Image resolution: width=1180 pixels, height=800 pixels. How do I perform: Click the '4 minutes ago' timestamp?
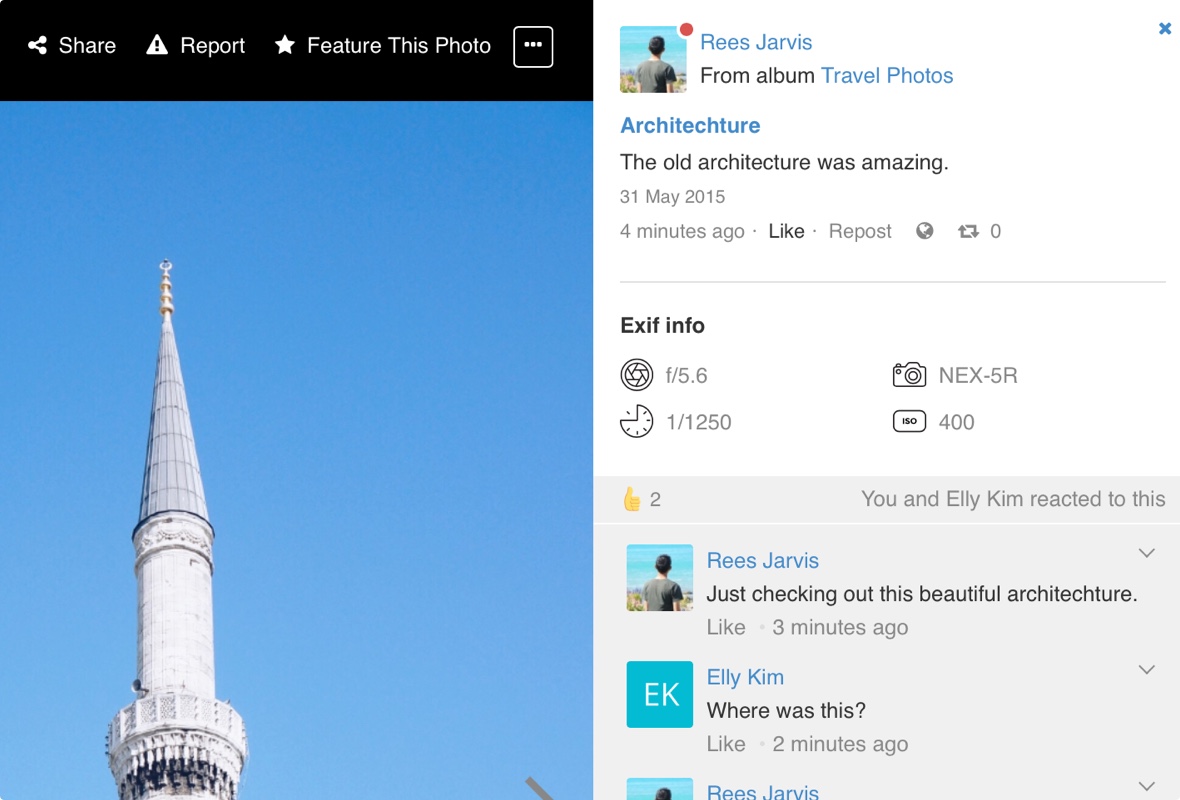click(682, 231)
